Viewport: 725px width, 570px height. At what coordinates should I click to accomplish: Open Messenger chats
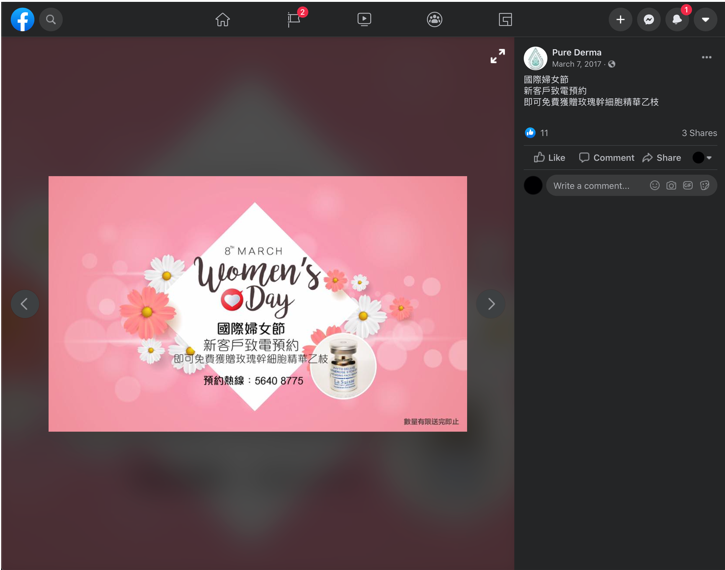click(649, 19)
